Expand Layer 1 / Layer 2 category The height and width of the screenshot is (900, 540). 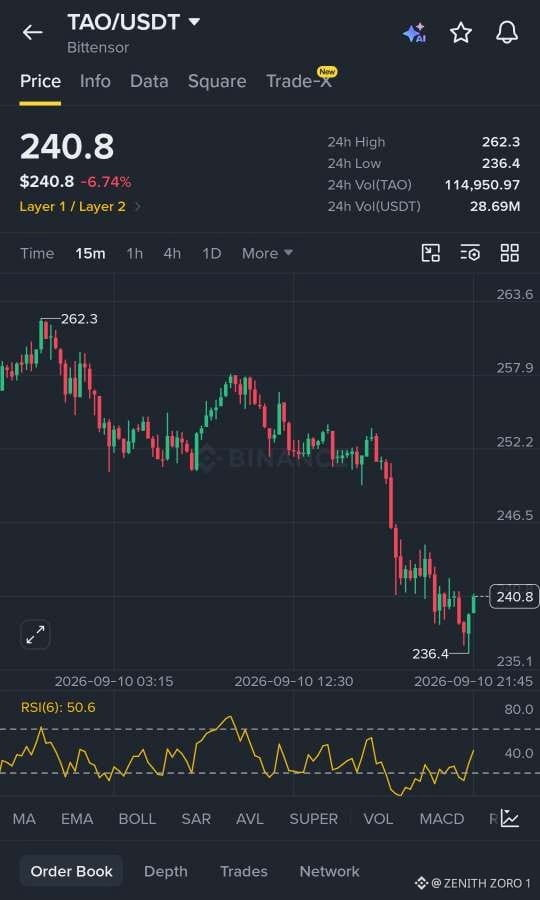point(80,207)
